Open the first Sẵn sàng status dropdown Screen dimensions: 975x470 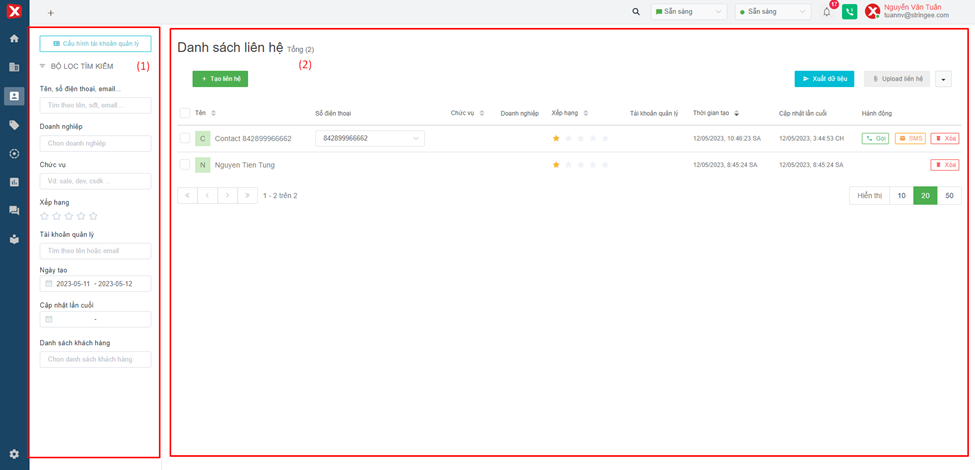tap(689, 12)
